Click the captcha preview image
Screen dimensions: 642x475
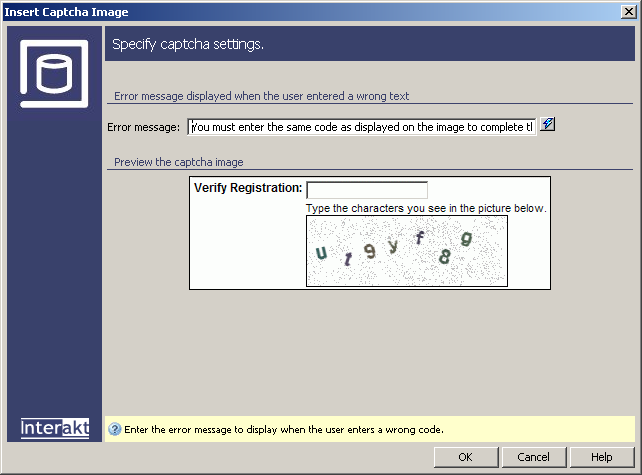click(x=406, y=251)
